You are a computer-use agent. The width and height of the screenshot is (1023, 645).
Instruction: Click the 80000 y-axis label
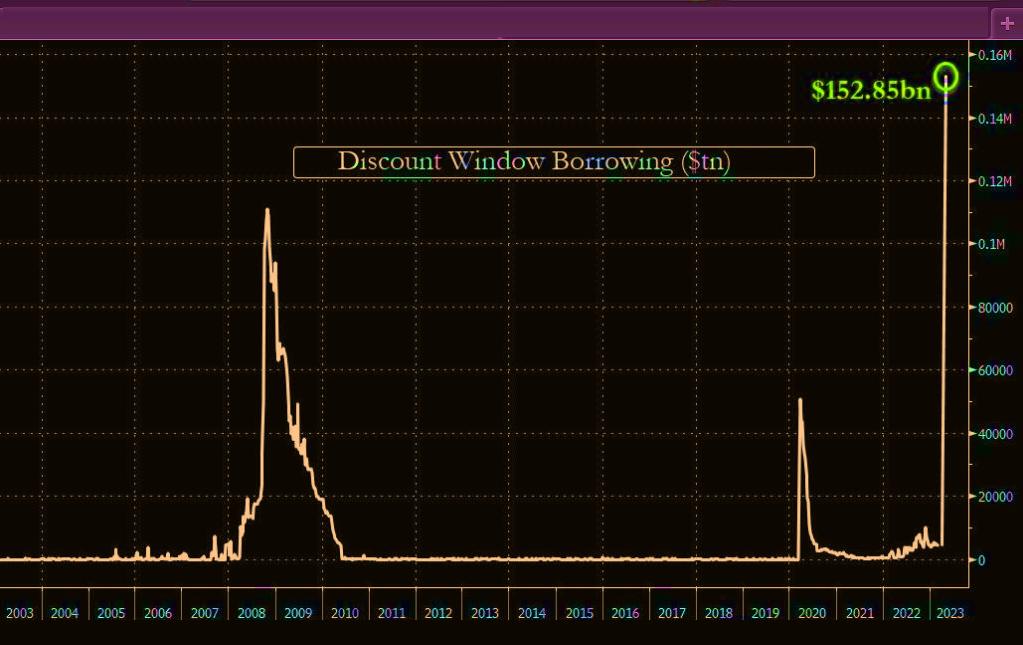coord(996,308)
